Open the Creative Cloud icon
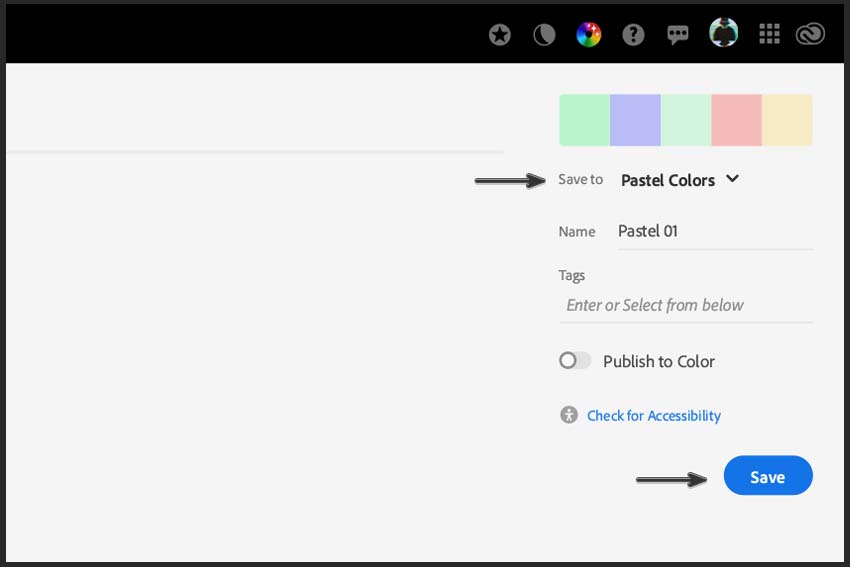Viewport: 850px width, 567px height. [x=810, y=35]
